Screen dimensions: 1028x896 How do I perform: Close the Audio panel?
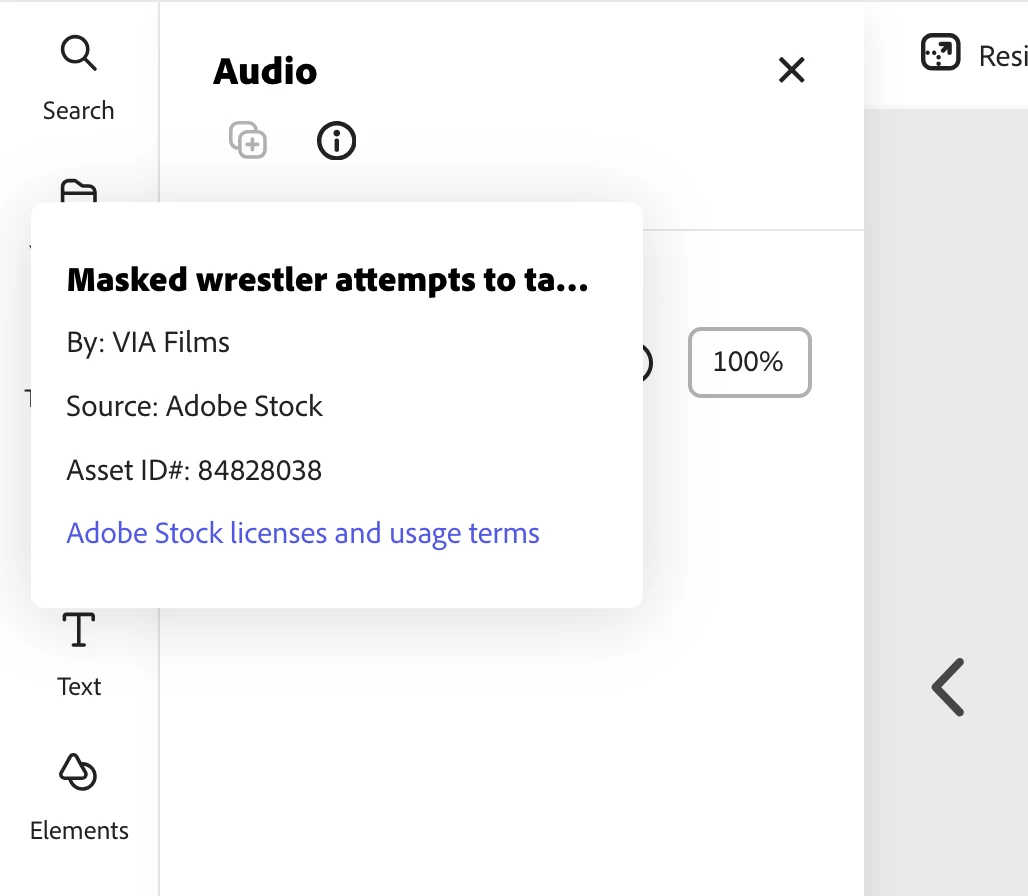(x=791, y=70)
